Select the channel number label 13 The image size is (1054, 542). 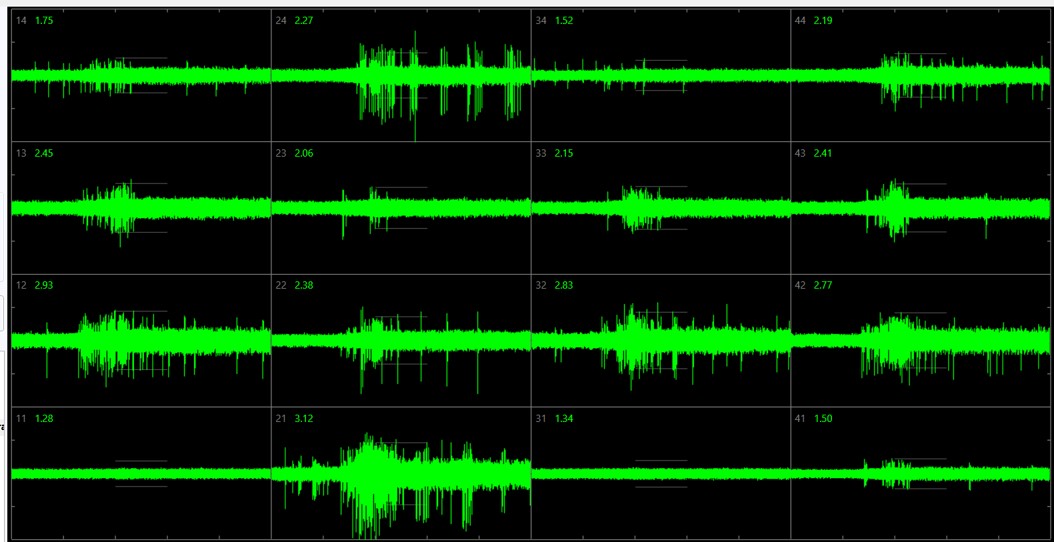[x=21, y=153]
